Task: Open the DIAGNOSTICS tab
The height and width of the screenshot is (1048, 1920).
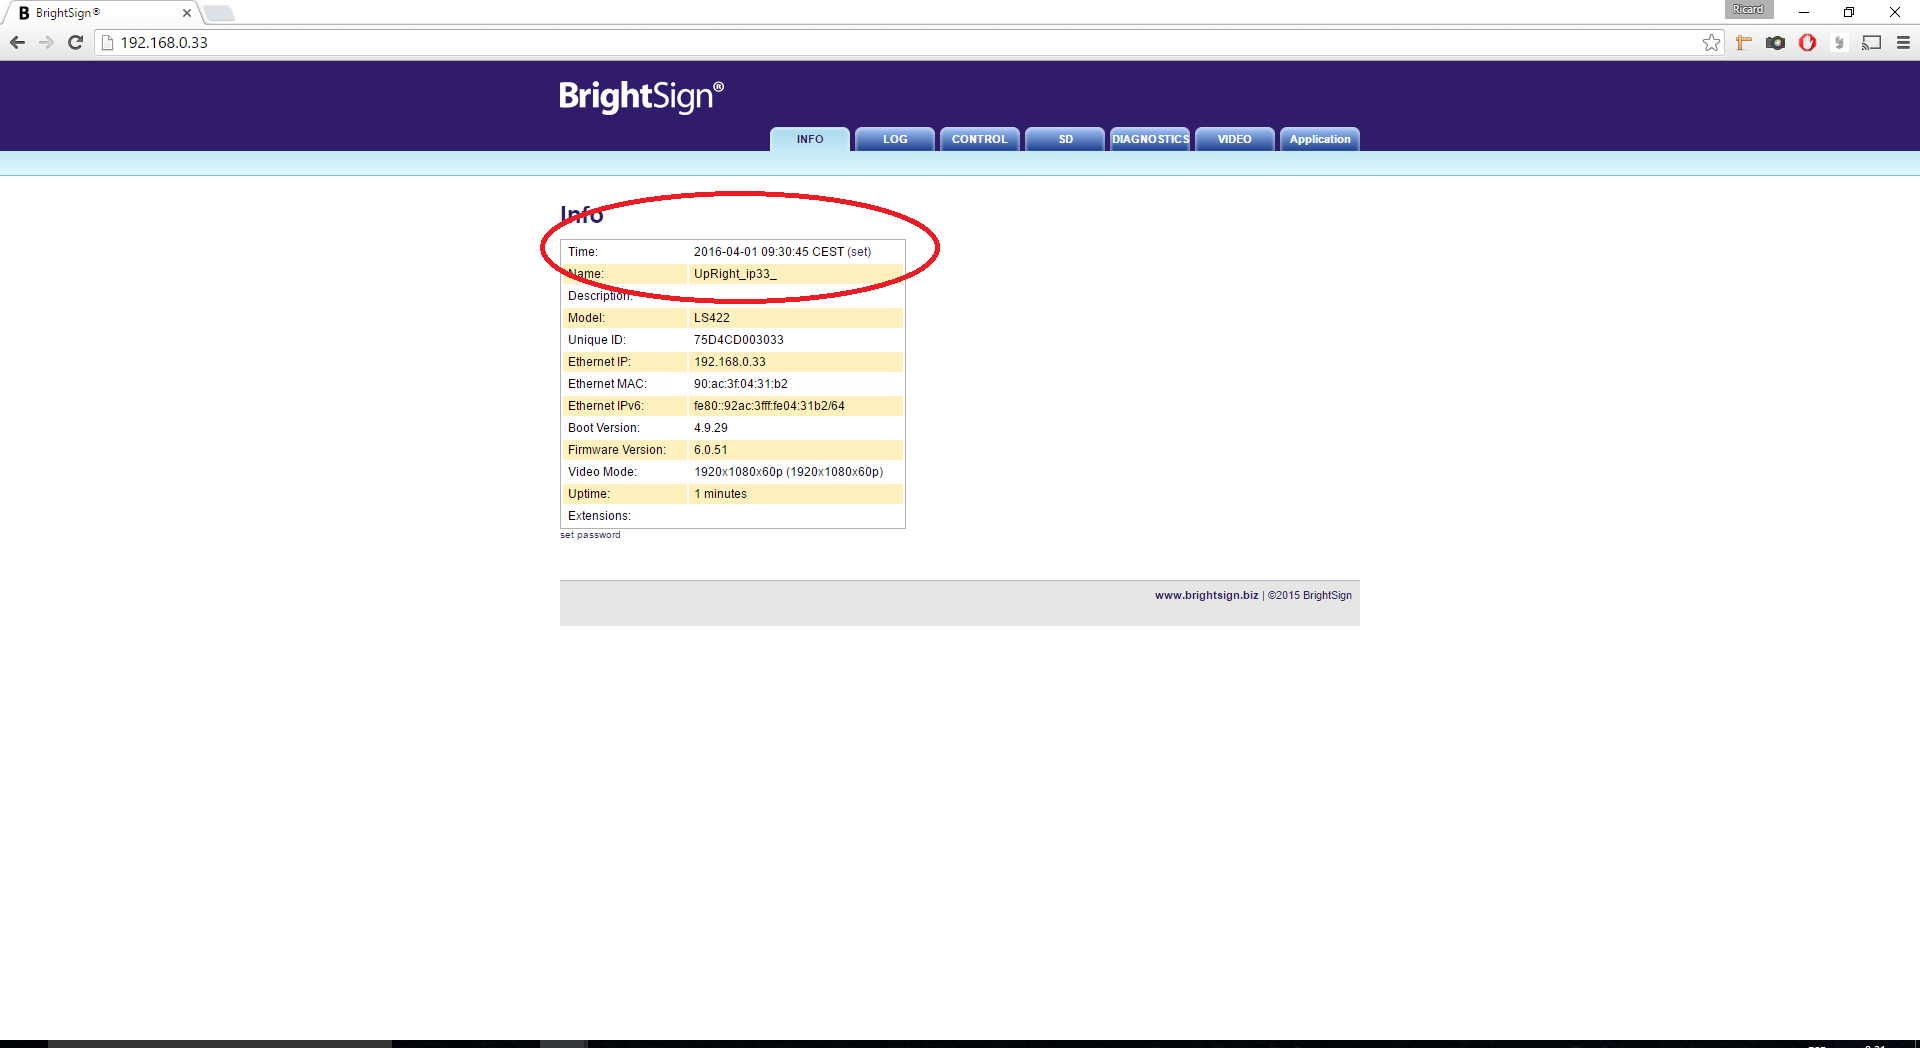Action: [x=1150, y=139]
